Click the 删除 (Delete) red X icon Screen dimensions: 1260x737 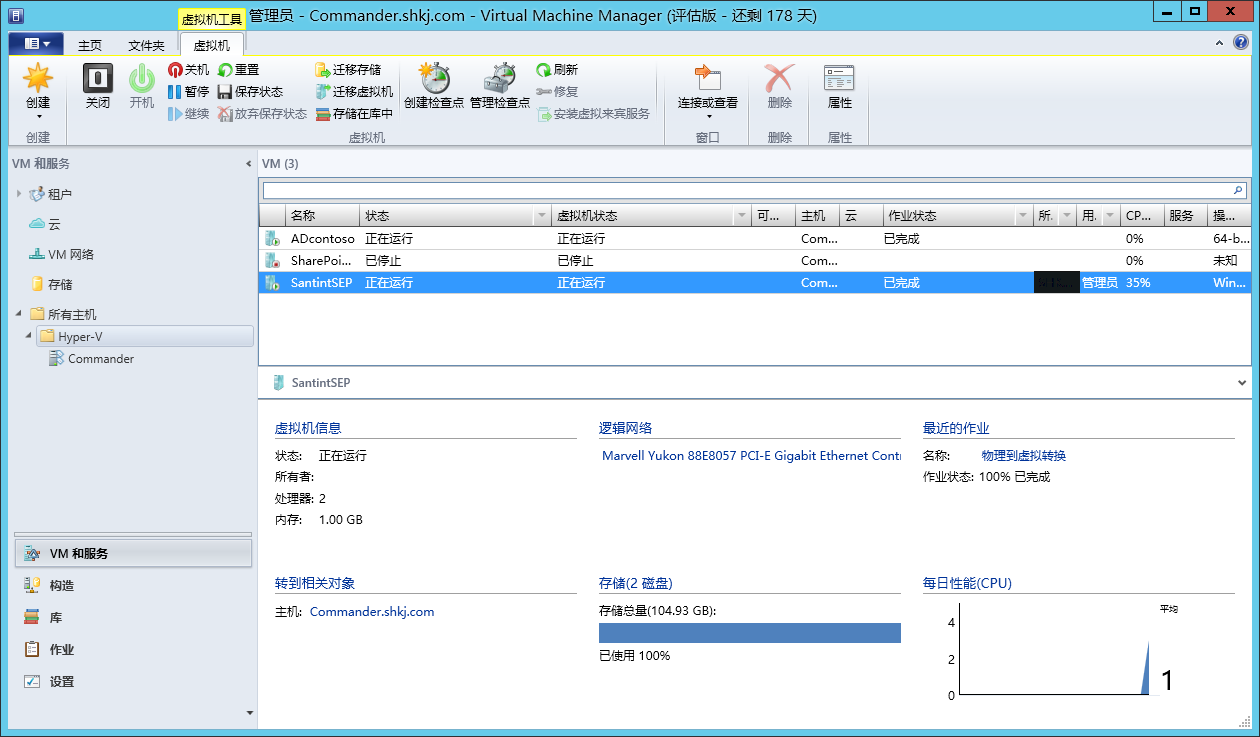click(x=779, y=78)
